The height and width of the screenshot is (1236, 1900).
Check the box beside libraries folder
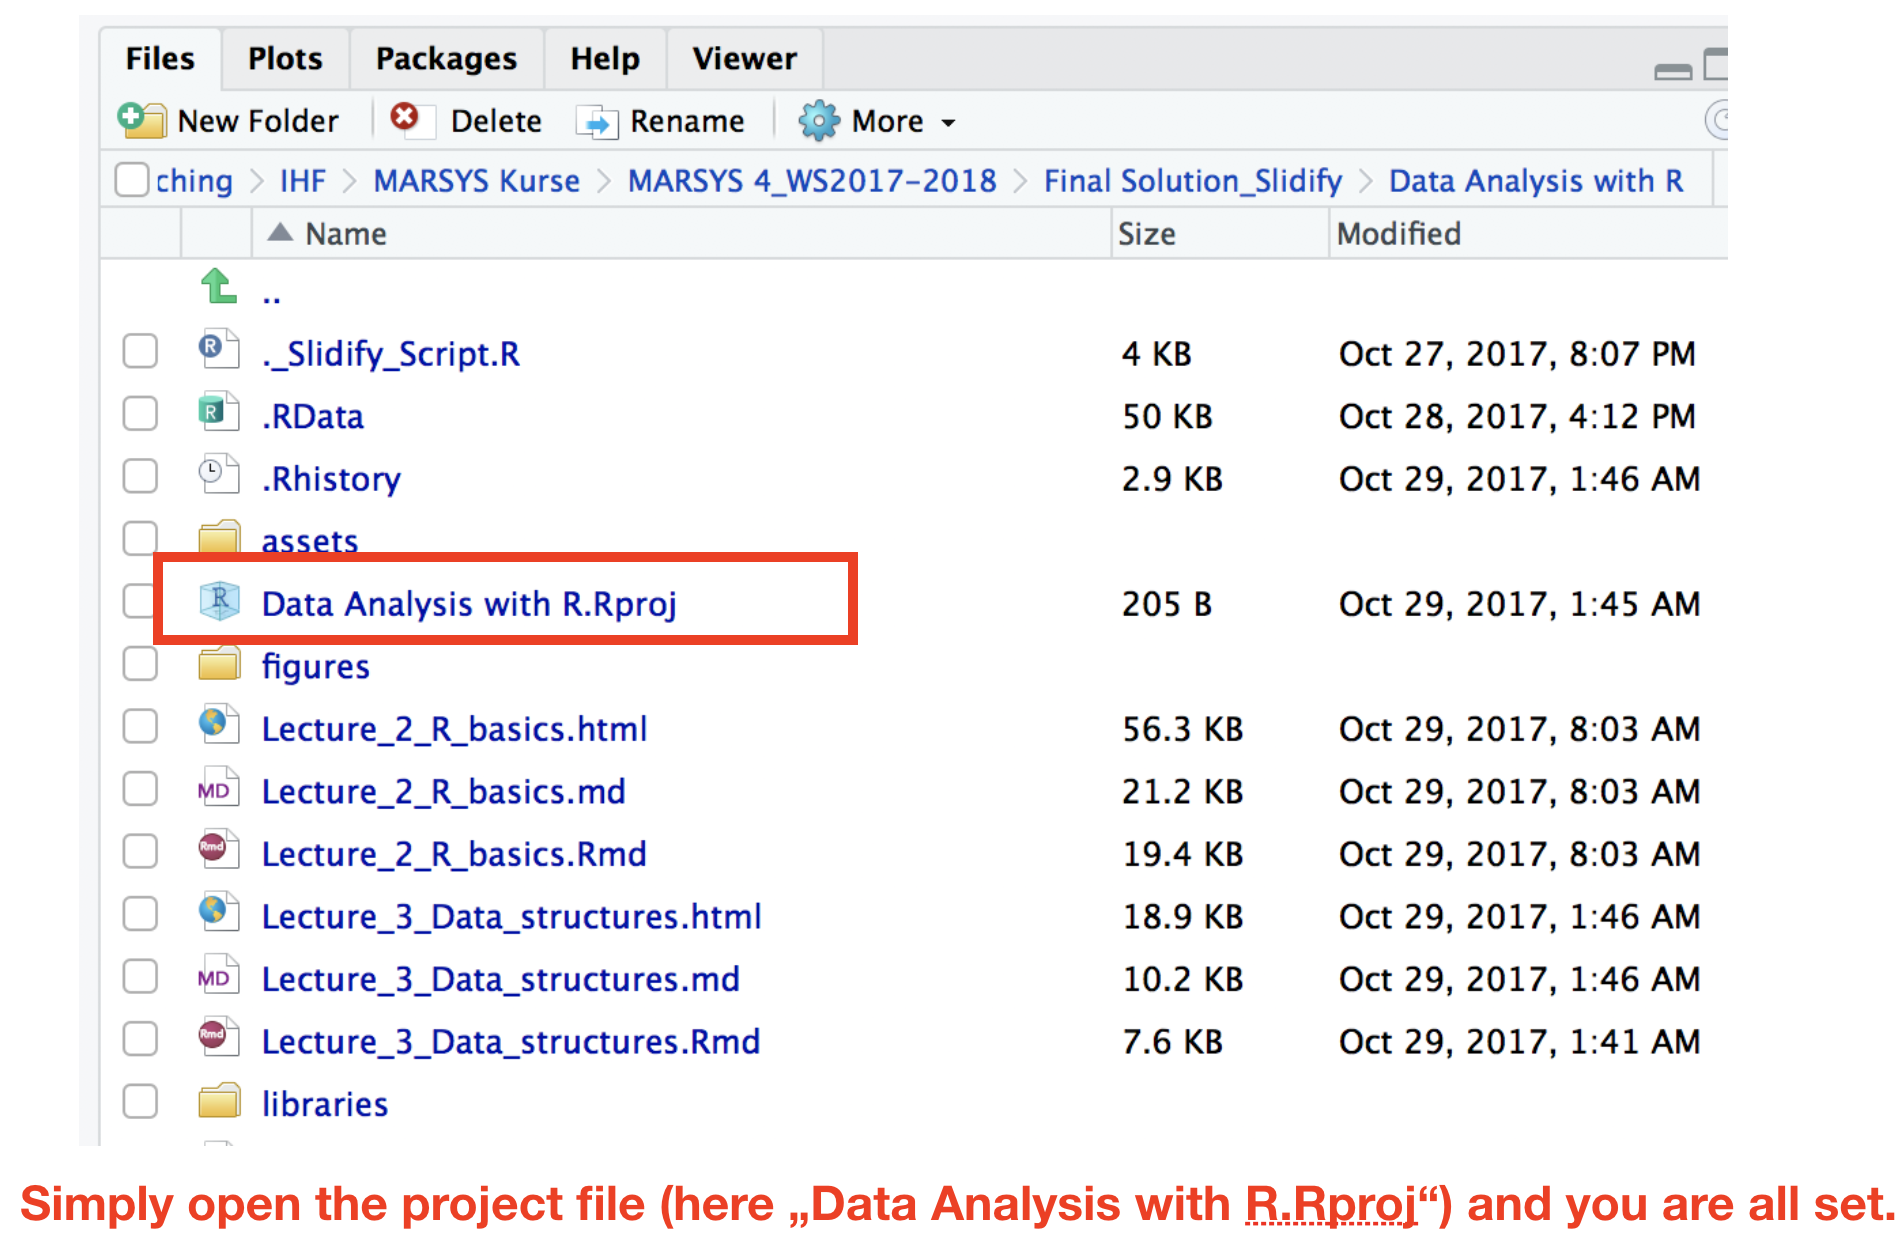[140, 1101]
